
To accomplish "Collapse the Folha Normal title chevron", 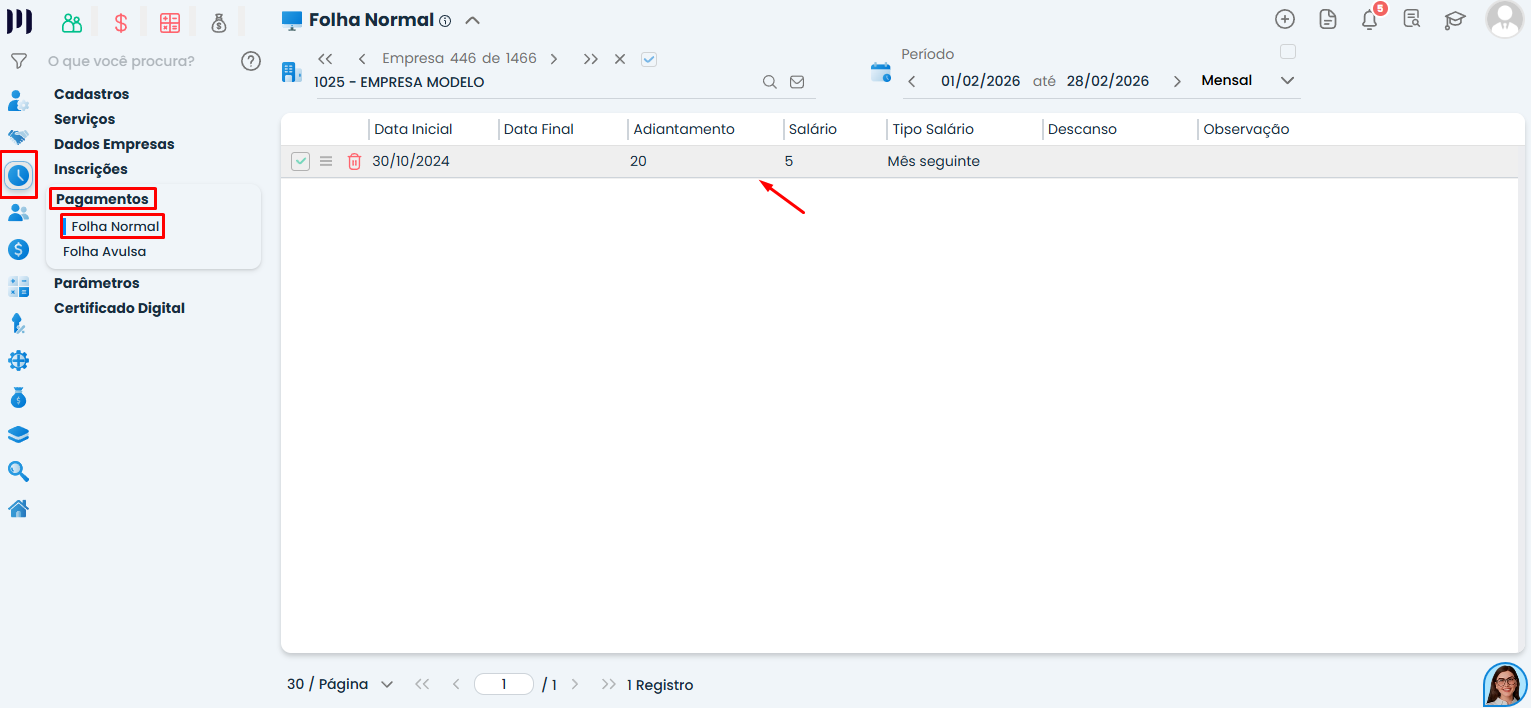I will [473, 20].
